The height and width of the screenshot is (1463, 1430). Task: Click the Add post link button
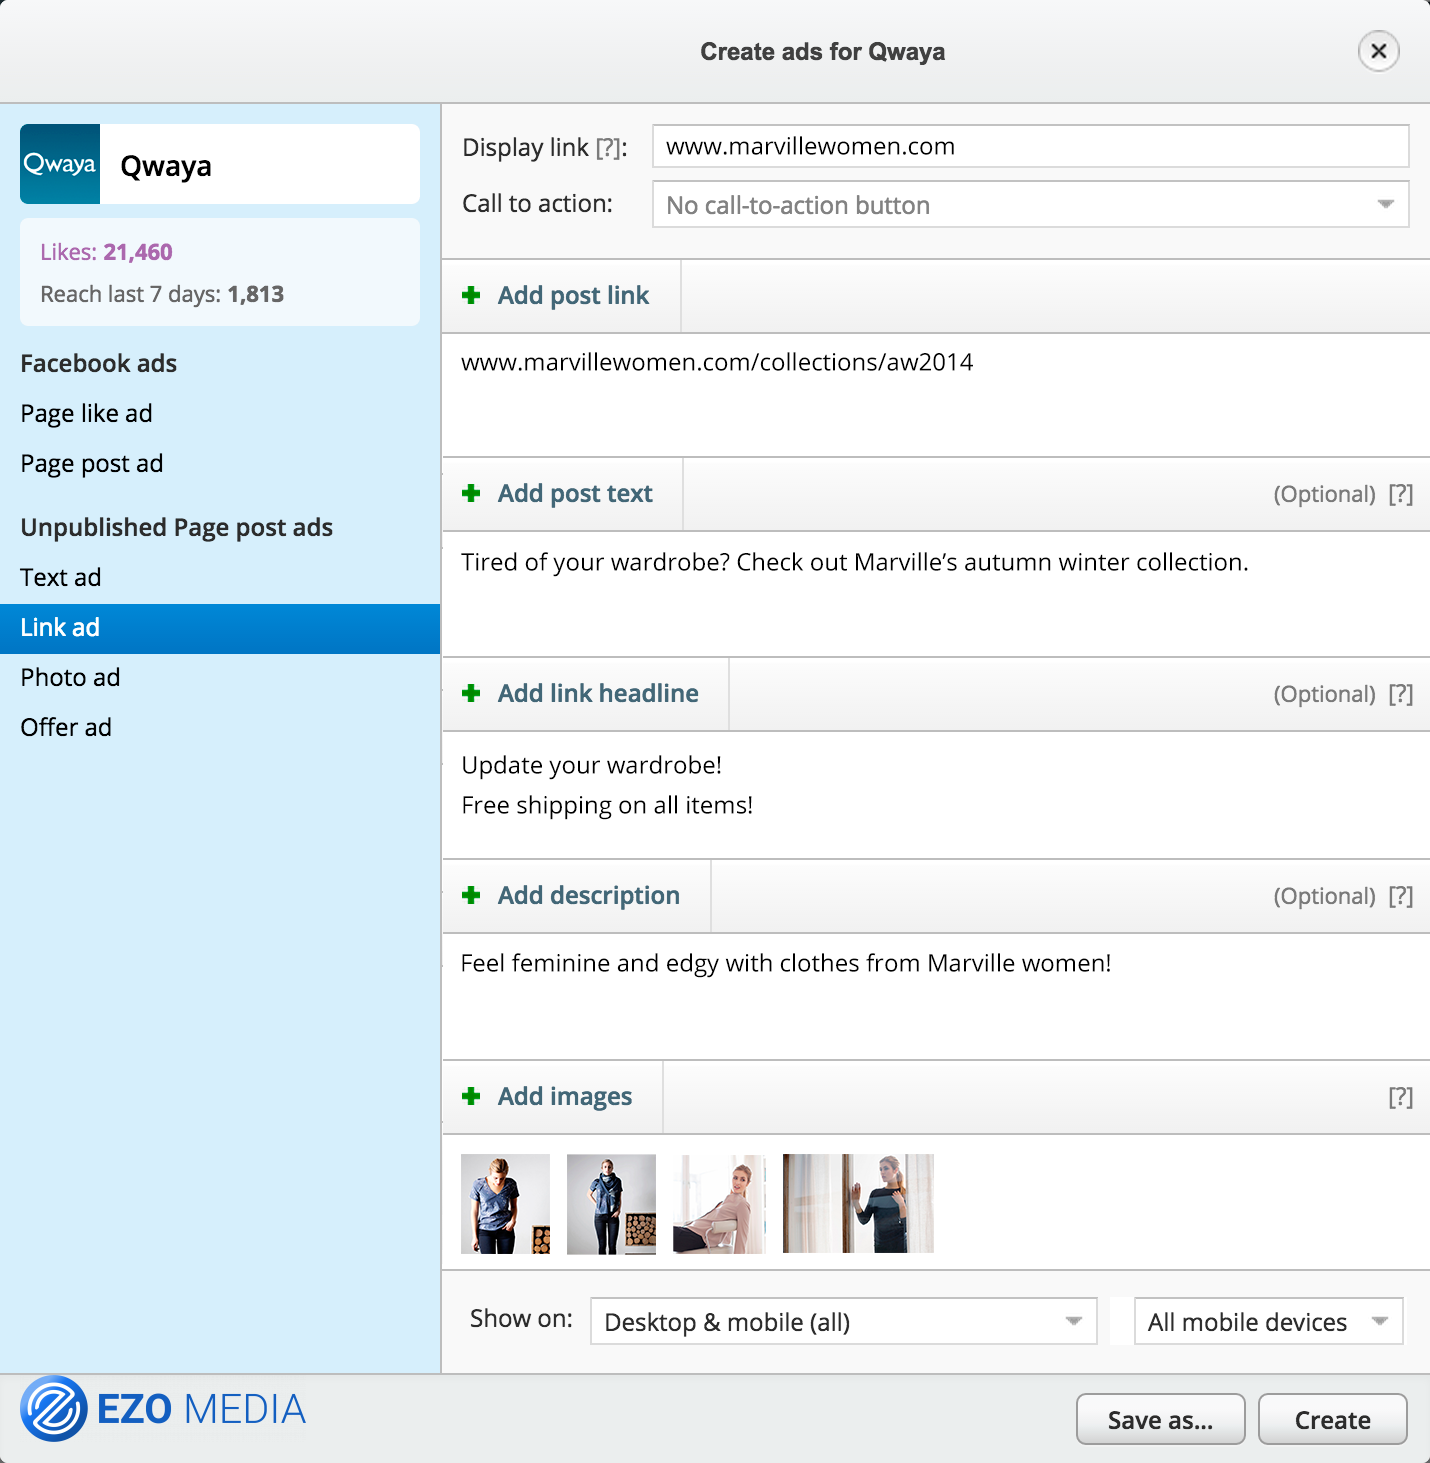click(561, 296)
